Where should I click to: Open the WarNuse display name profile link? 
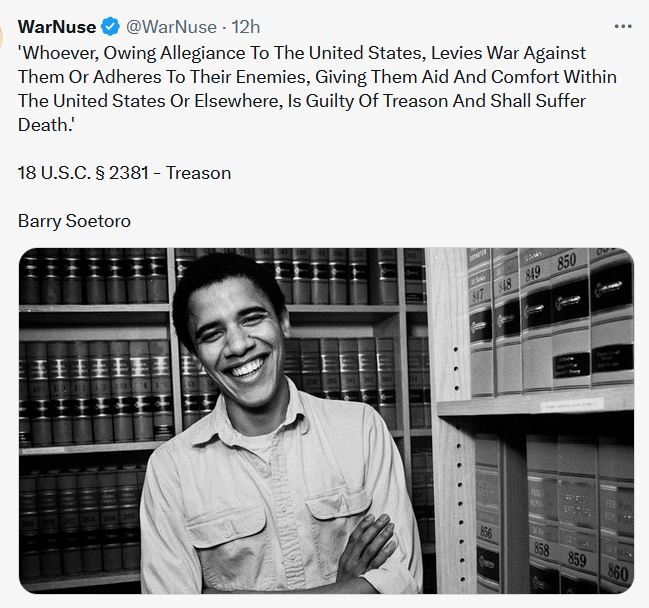tap(55, 27)
